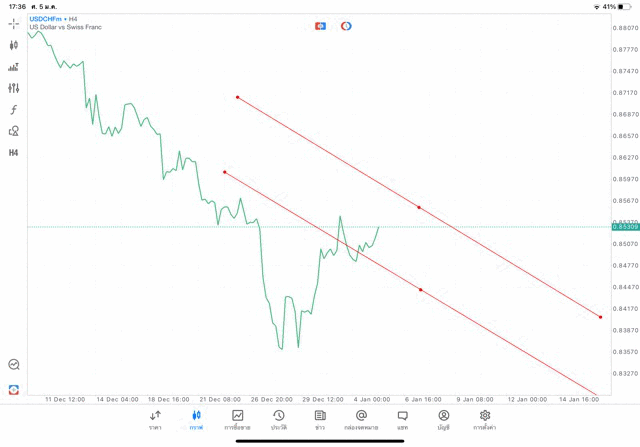
Task: Switch to the ราคา quotes tab
Action: pyautogui.click(x=155, y=419)
